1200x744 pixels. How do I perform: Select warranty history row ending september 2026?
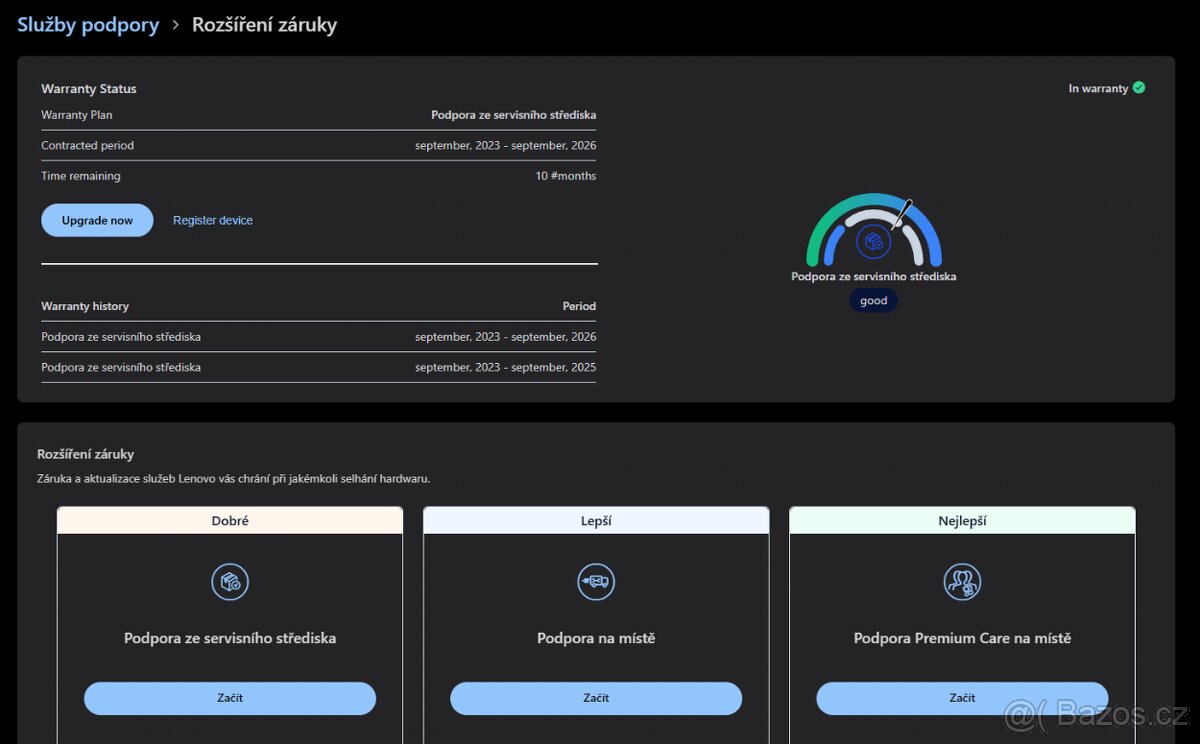(318, 337)
